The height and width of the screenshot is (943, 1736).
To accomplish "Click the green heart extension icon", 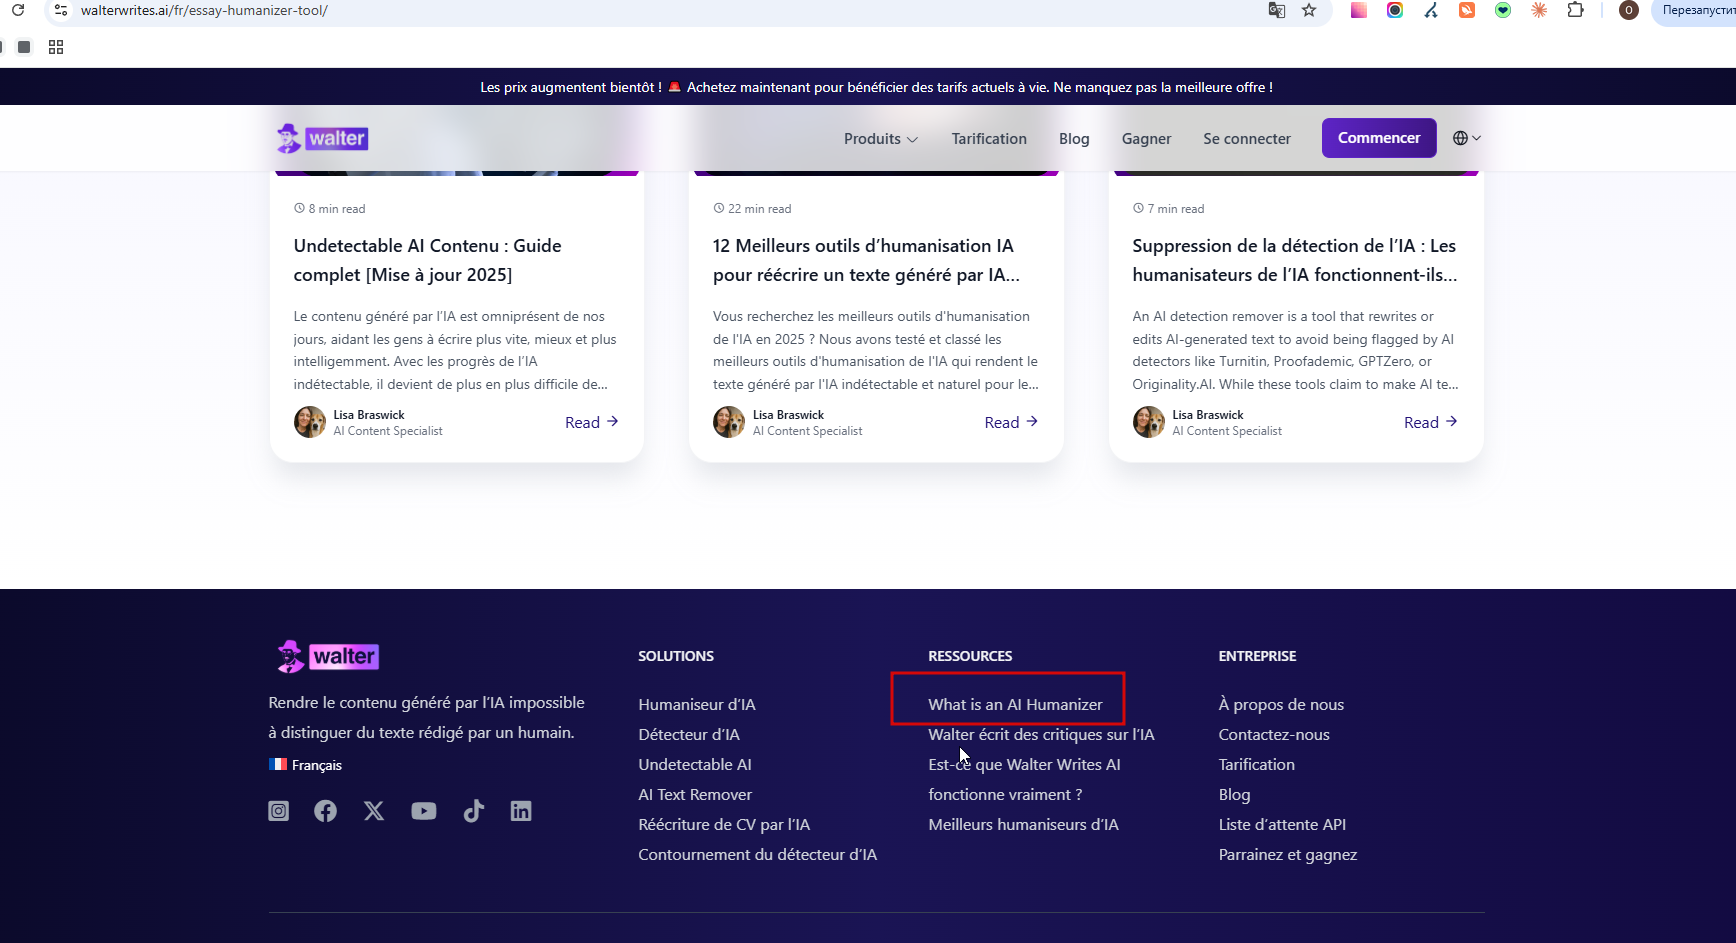I will point(1503,10).
